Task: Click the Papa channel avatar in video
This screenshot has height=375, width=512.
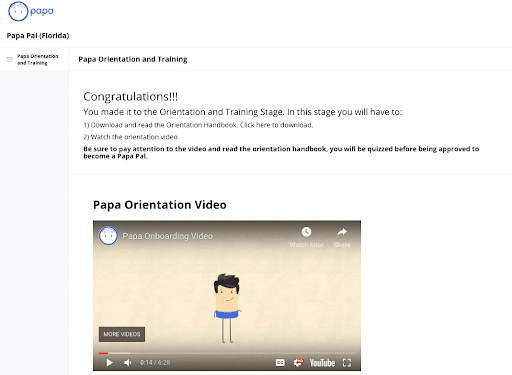Action: [108, 236]
